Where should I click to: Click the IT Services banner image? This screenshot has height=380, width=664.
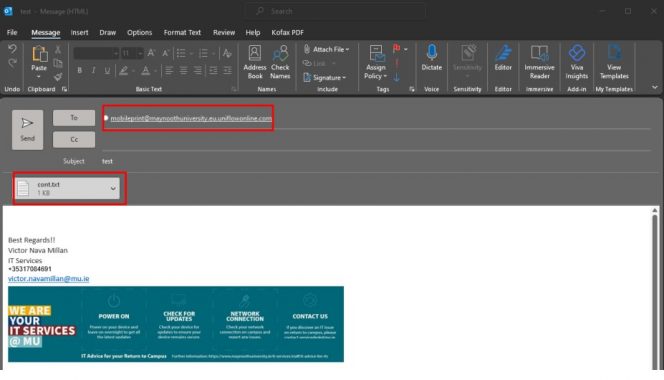tap(176, 324)
